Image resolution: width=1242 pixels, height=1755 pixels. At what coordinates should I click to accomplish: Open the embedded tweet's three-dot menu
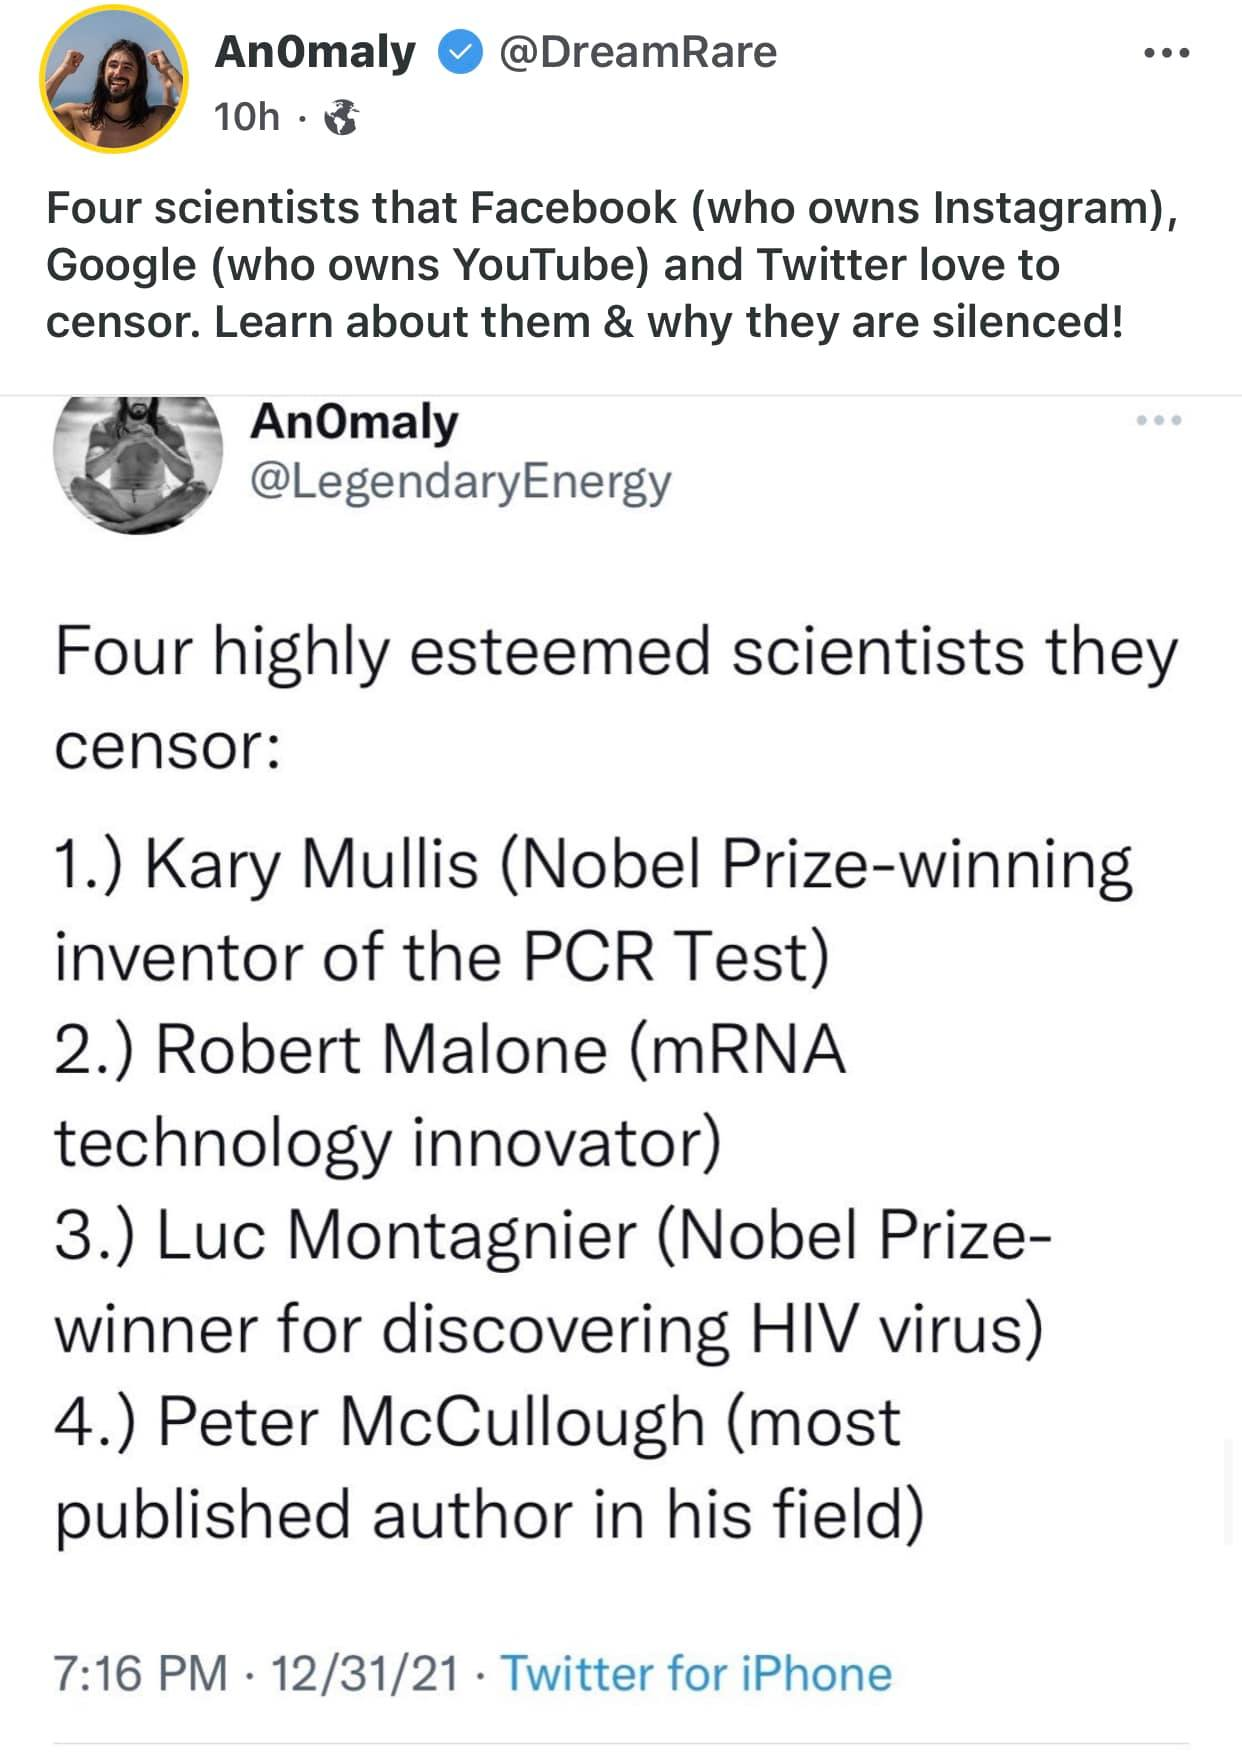pos(1159,420)
